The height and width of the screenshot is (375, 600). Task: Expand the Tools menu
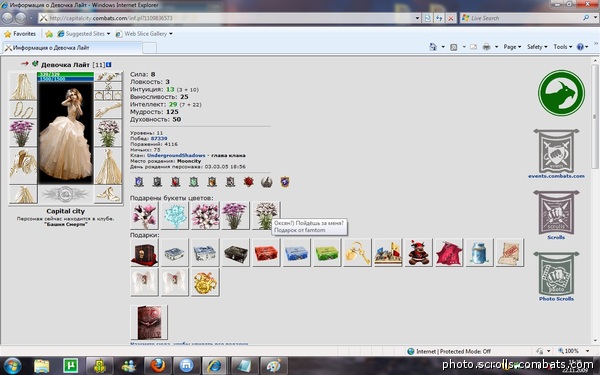[x=562, y=47]
